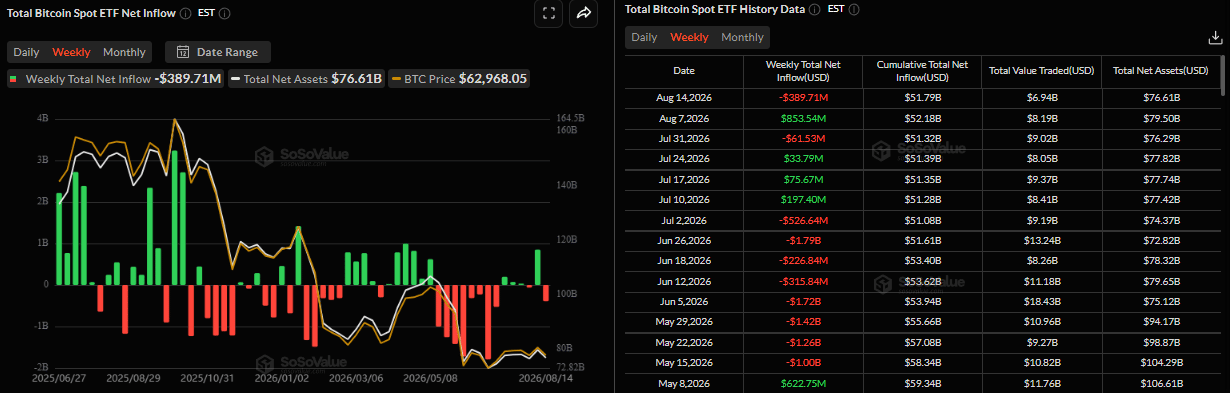Click the -$61.53M inflow value
The height and width of the screenshot is (393, 1230).
point(802,138)
